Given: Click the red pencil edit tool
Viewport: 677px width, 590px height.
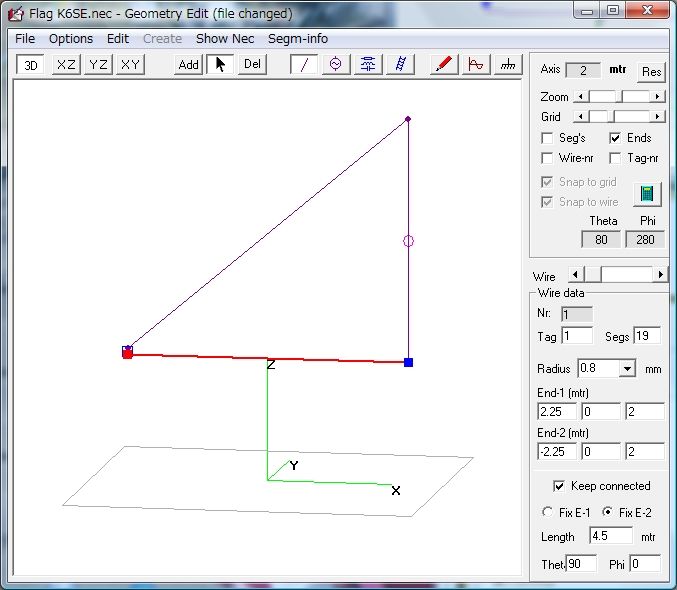Looking at the screenshot, I should 444,64.
